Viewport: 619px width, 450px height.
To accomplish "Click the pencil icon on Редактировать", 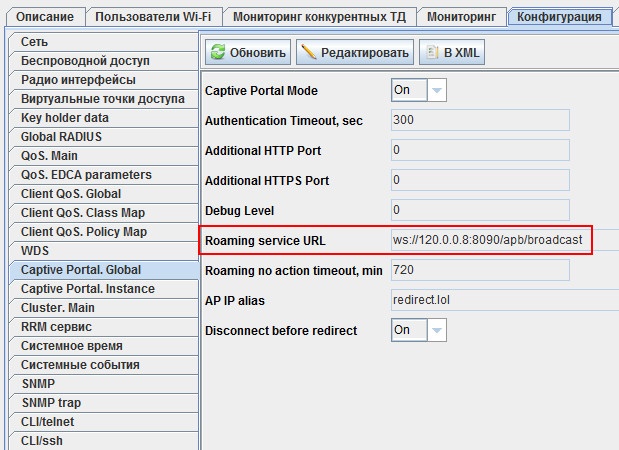I will click(309, 53).
